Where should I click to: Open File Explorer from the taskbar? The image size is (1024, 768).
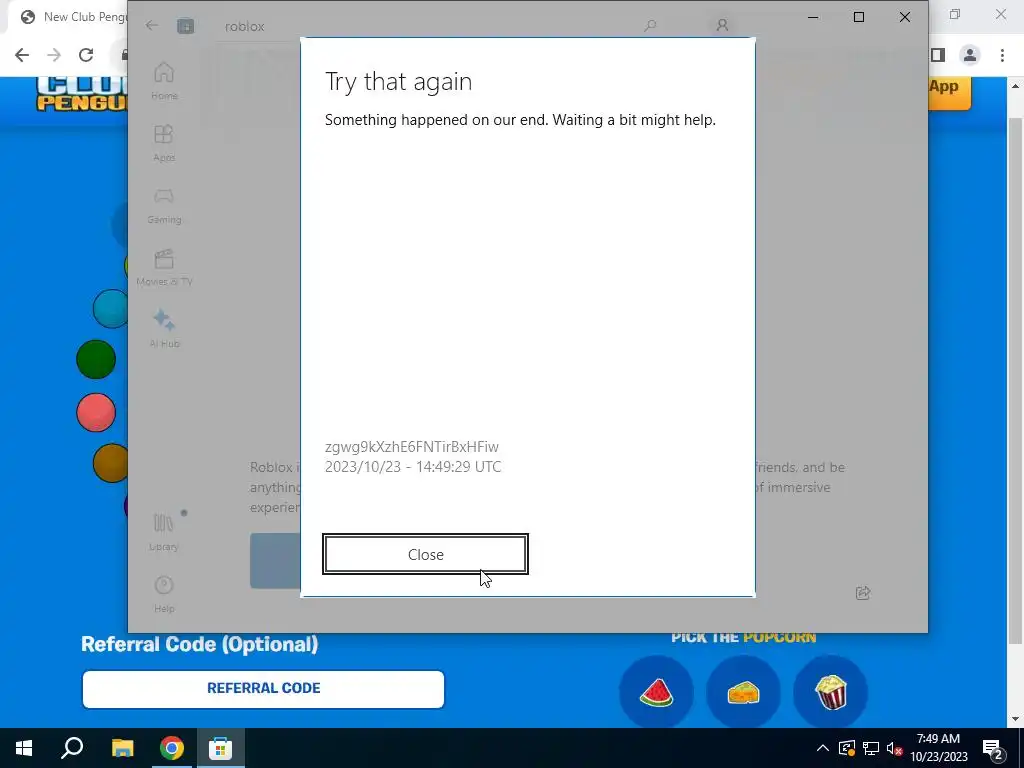click(x=122, y=748)
